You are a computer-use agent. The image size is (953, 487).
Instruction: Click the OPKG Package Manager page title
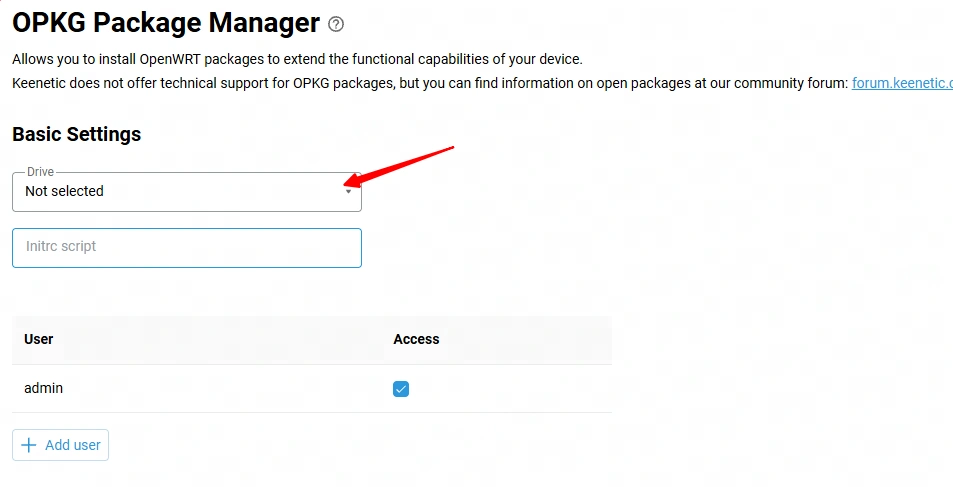(166, 23)
